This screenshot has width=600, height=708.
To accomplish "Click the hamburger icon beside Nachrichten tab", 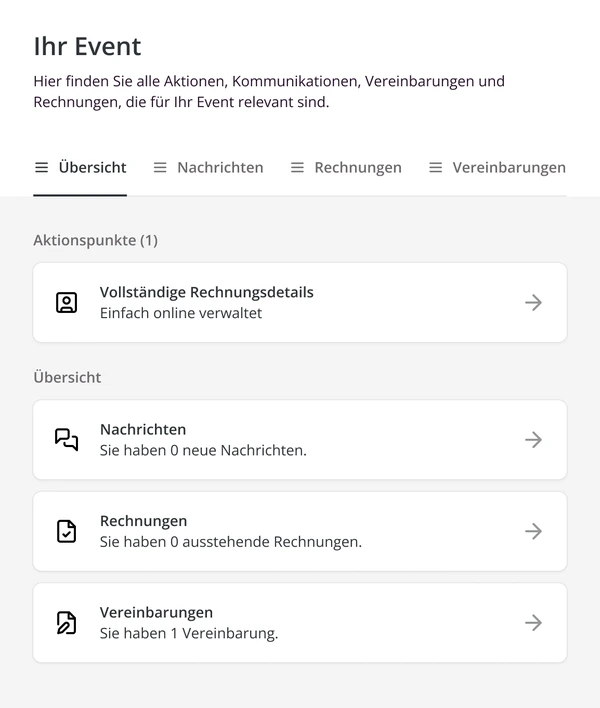I will (160, 168).
